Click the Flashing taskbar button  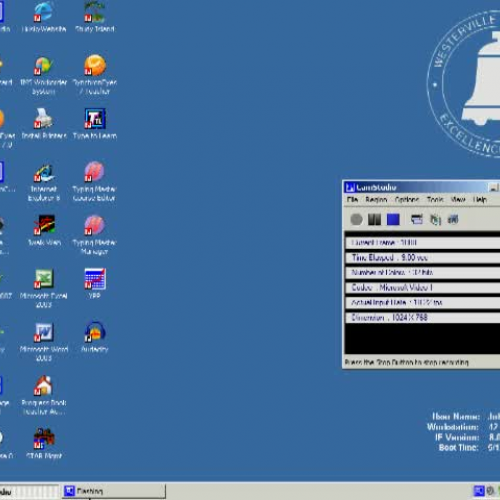coord(114,491)
